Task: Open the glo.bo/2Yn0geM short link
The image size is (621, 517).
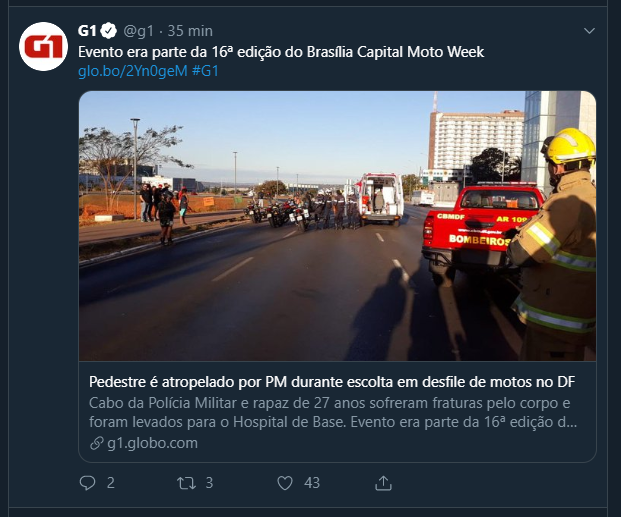Action: tap(133, 71)
